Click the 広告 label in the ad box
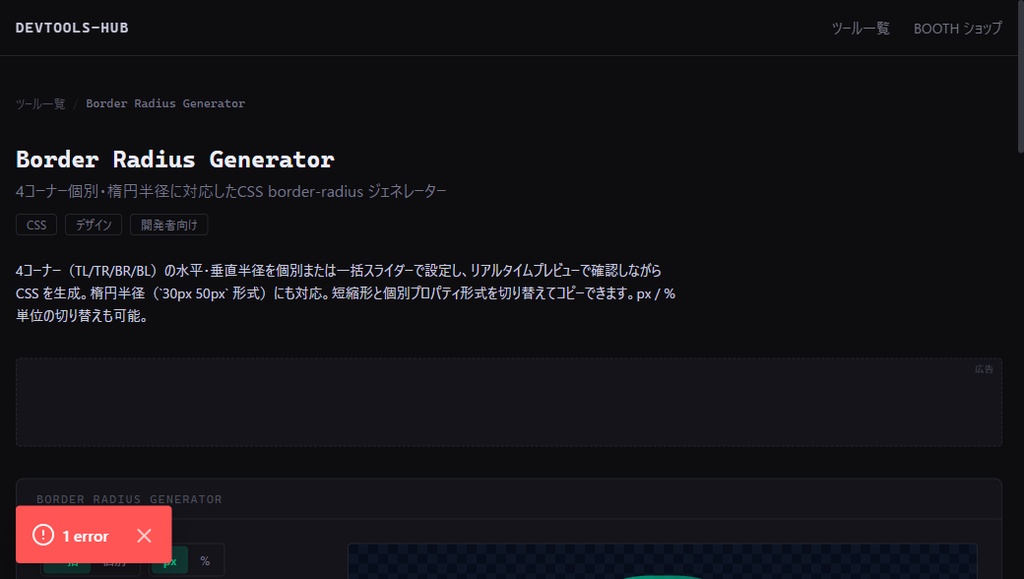The height and width of the screenshot is (579, 1024). pyautogui.click(x=984, y=369)
